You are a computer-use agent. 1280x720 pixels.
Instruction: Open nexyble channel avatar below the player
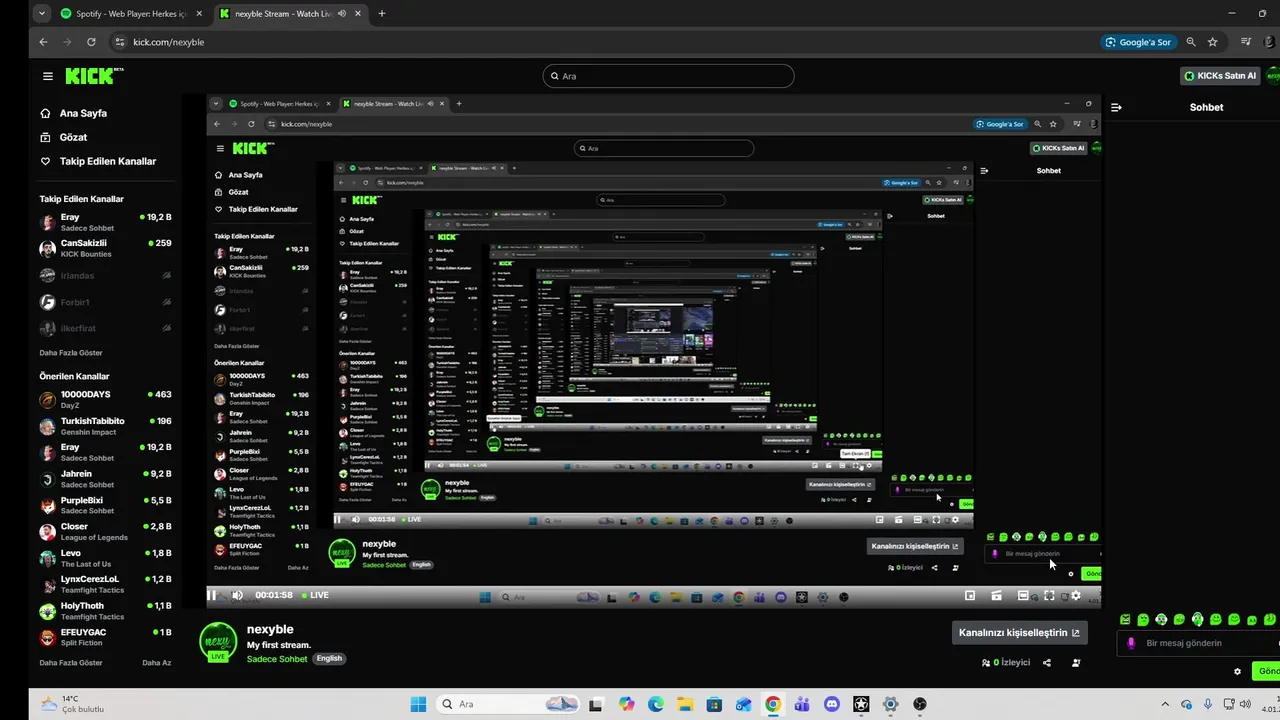pyautogui.click(x=219, y=641)
